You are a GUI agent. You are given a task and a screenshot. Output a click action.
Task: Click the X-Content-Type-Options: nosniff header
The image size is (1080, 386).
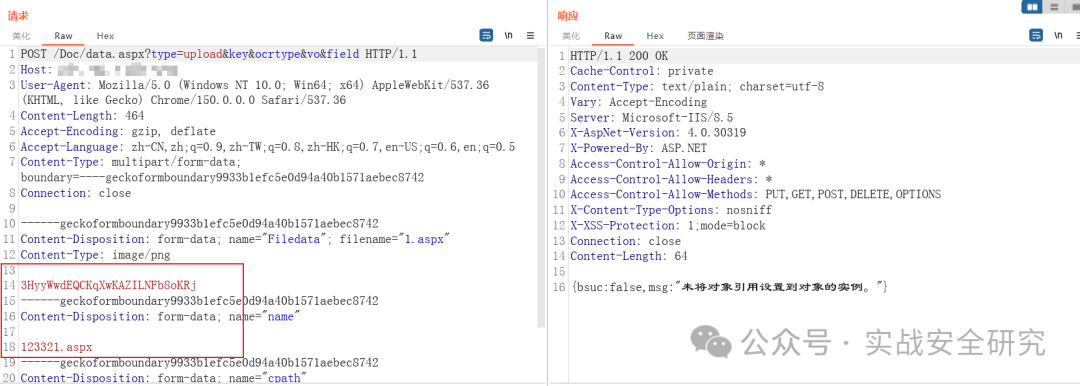click(672, 210)
